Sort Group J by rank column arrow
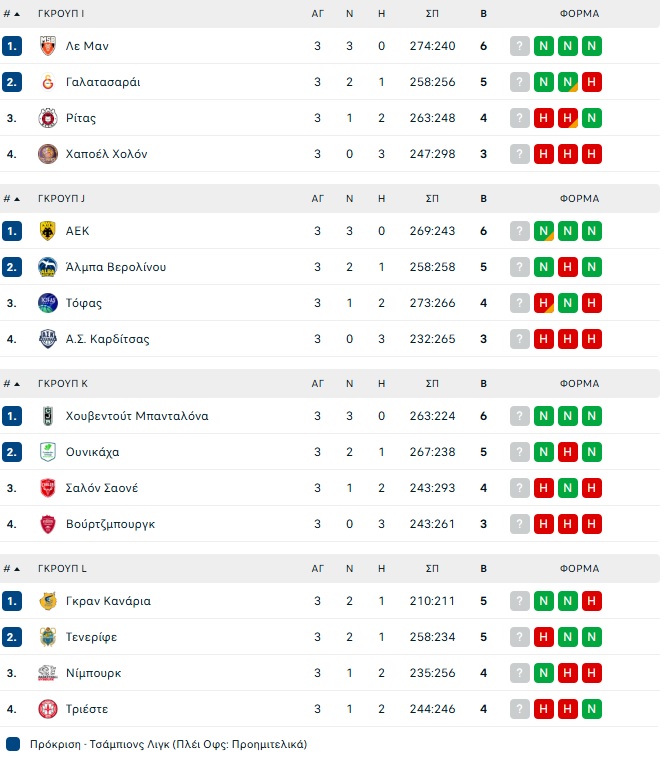 tap(17, 199)
